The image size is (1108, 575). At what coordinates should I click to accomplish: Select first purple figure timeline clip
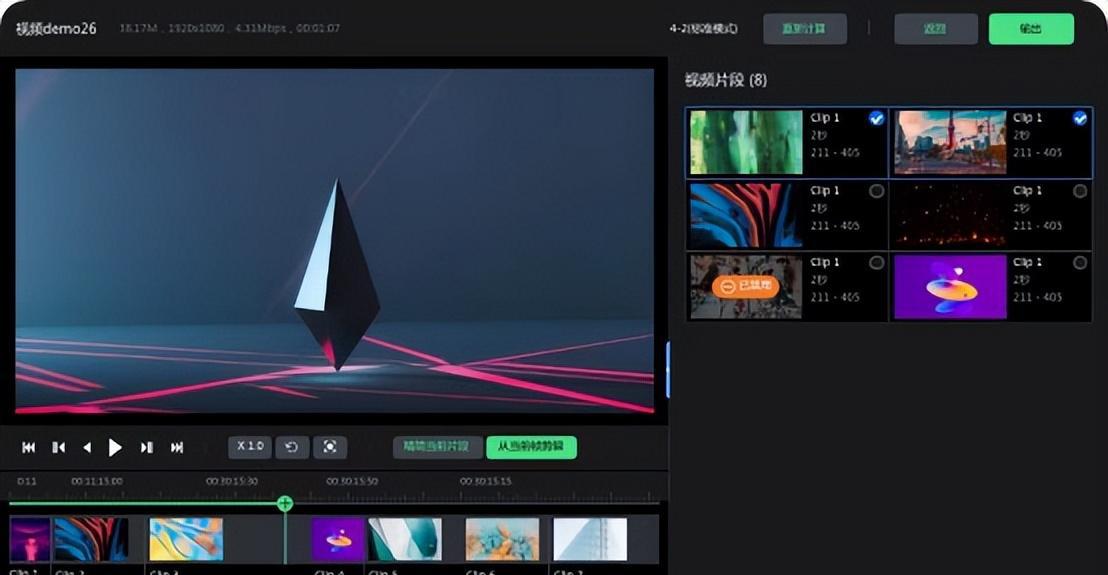[30, 539]
